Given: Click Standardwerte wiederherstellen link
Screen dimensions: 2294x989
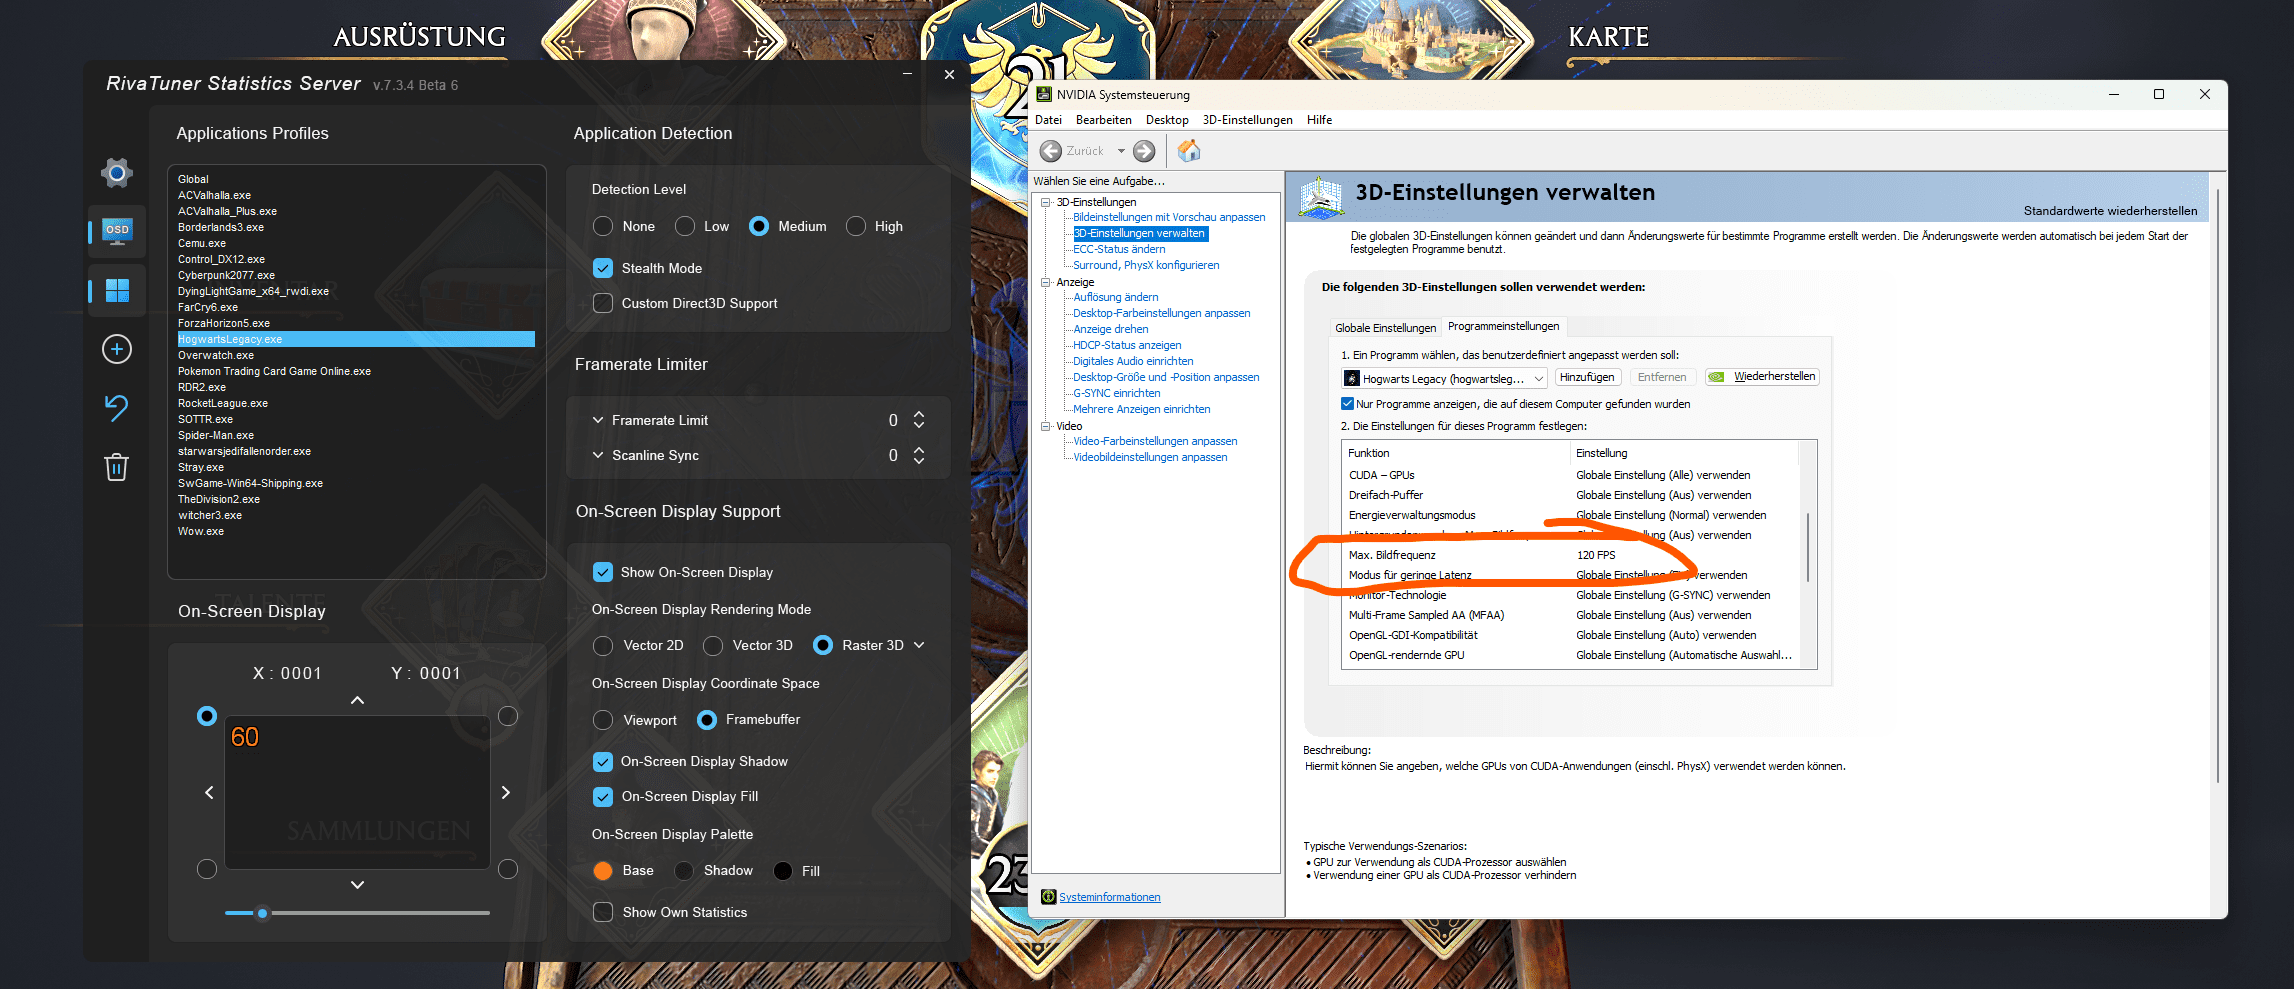Looking at the screenshot, I should pyautogui.click(x=2110, y=211).
